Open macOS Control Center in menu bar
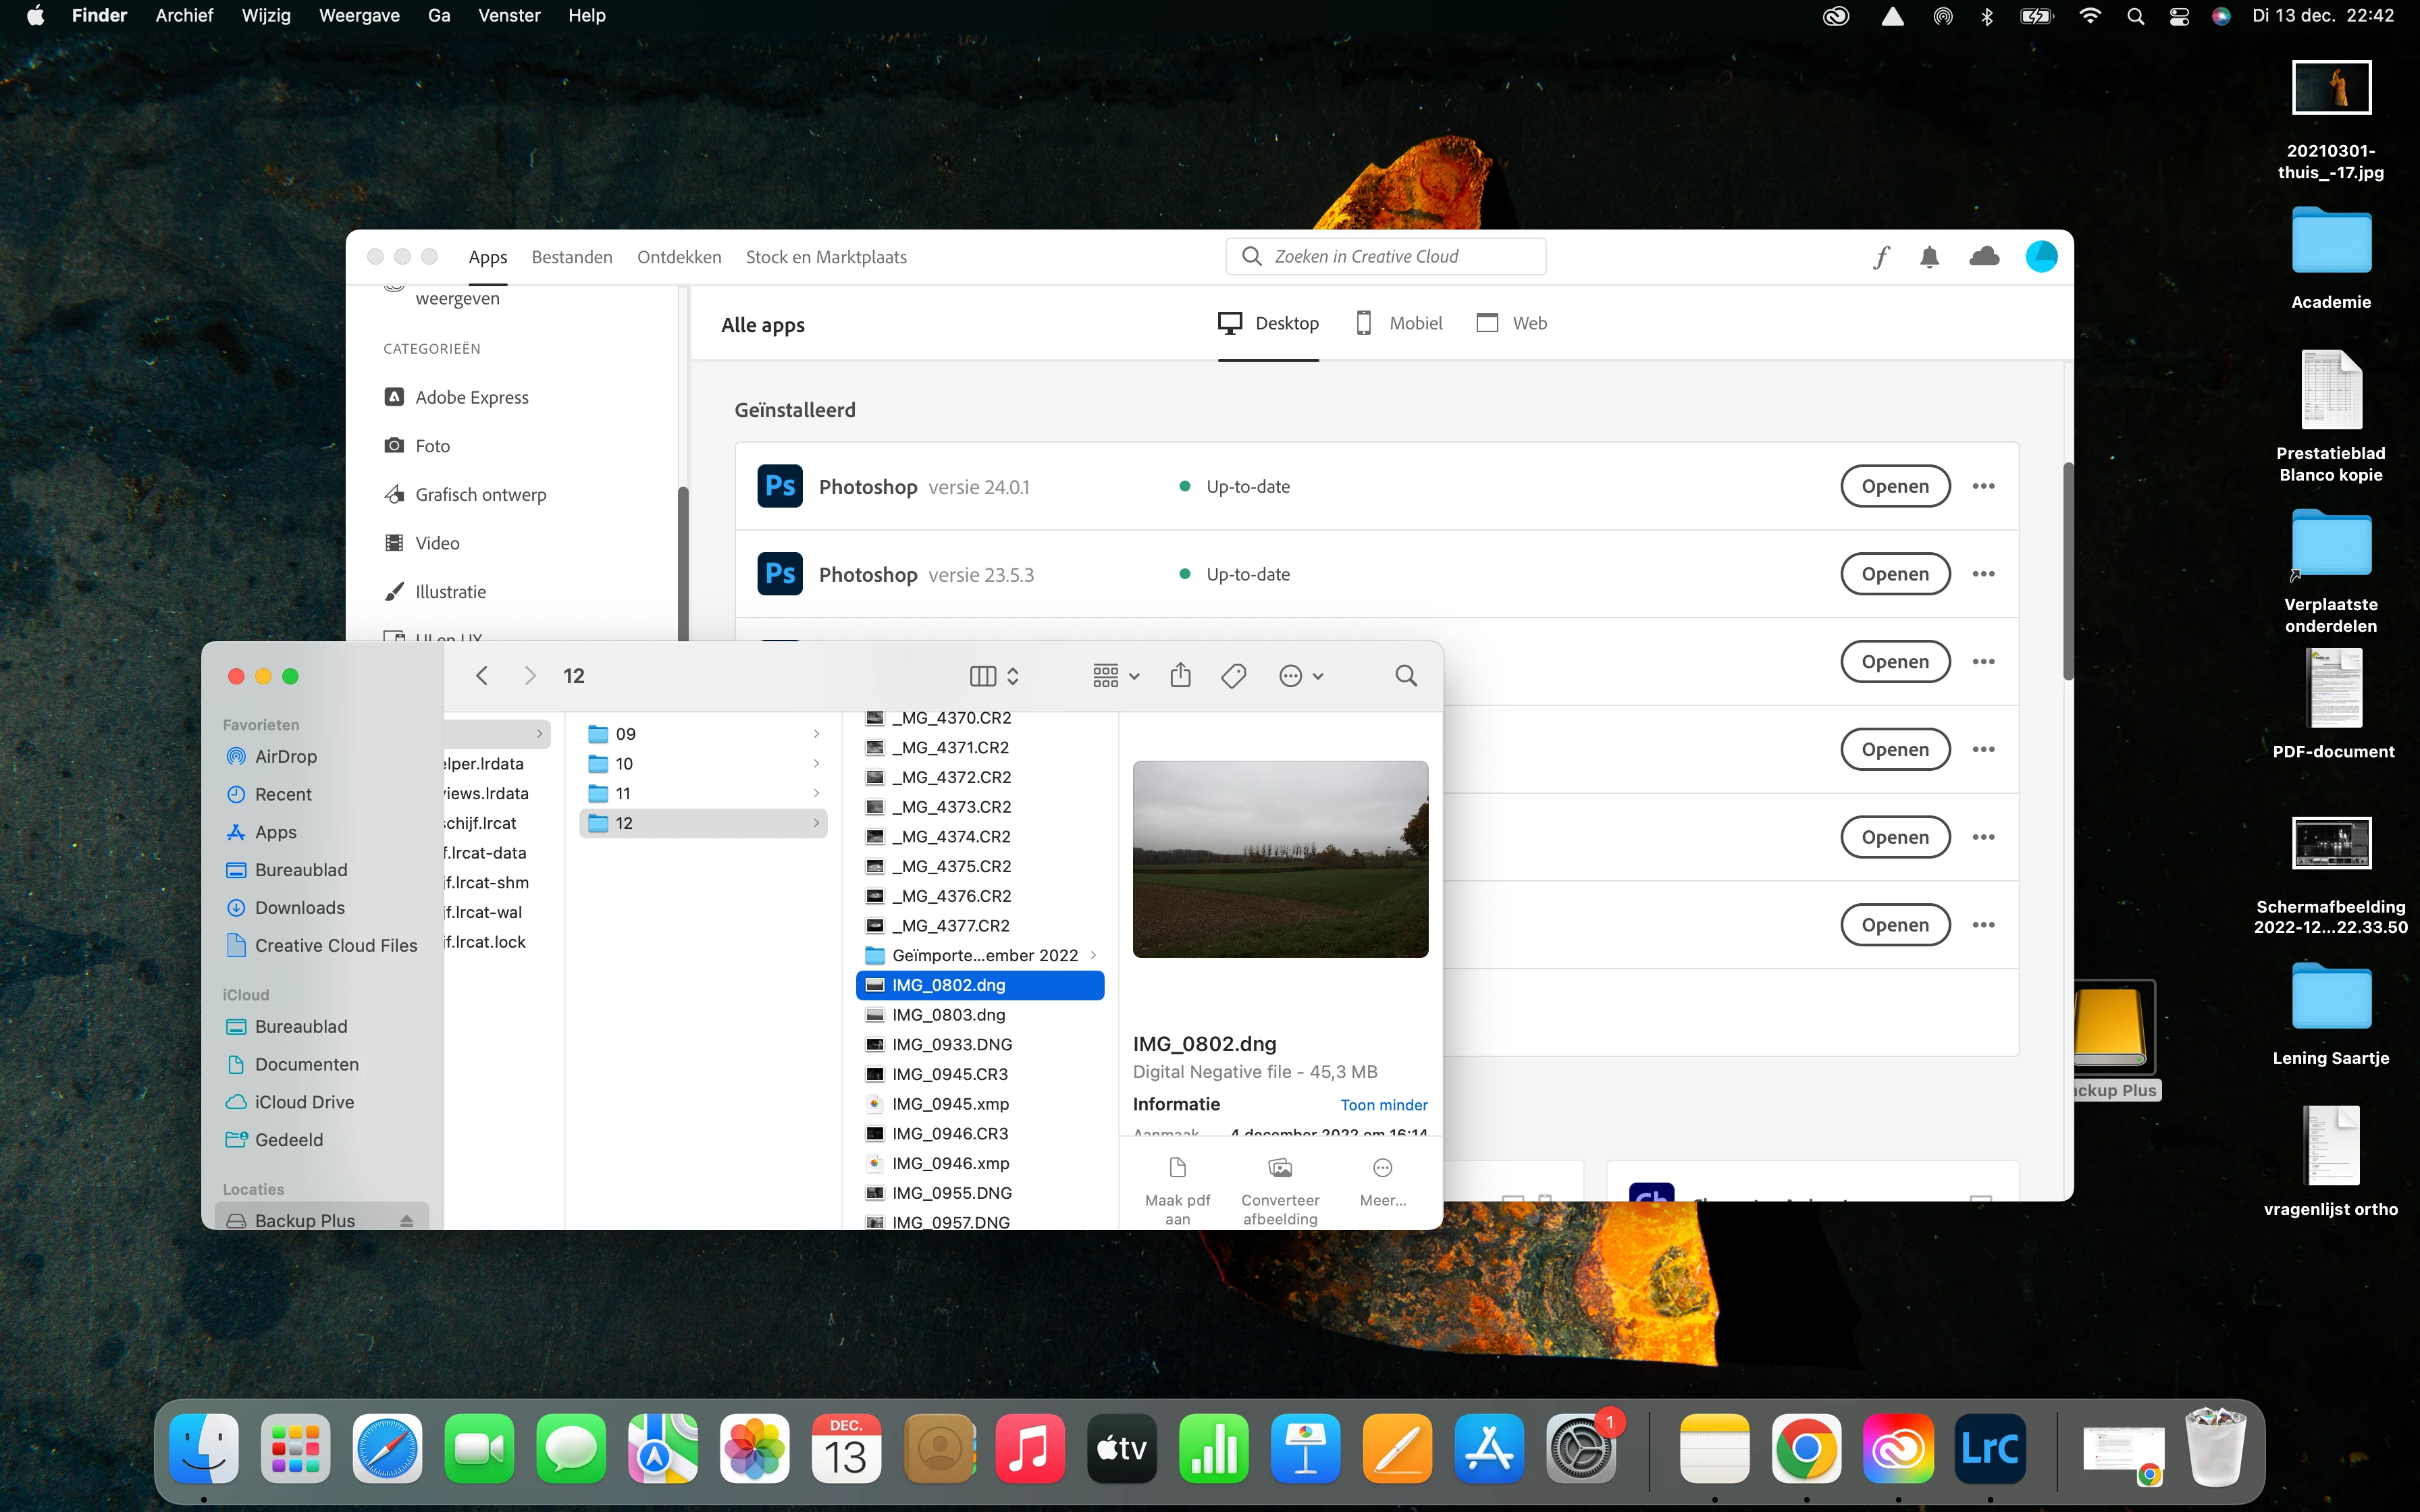 [2179, 16]
